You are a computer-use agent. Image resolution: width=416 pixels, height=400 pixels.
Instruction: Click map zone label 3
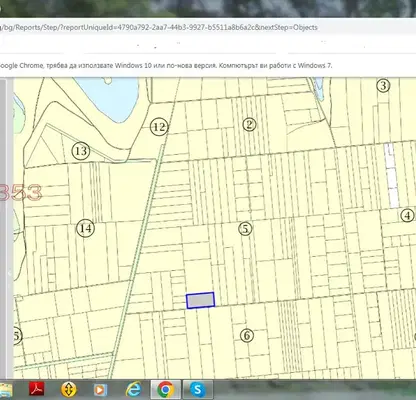coord(383,86)
